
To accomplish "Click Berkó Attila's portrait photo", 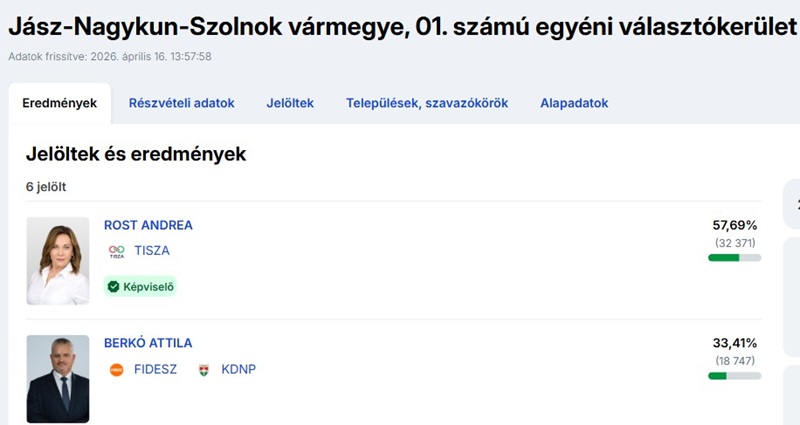I will (58, 379).
